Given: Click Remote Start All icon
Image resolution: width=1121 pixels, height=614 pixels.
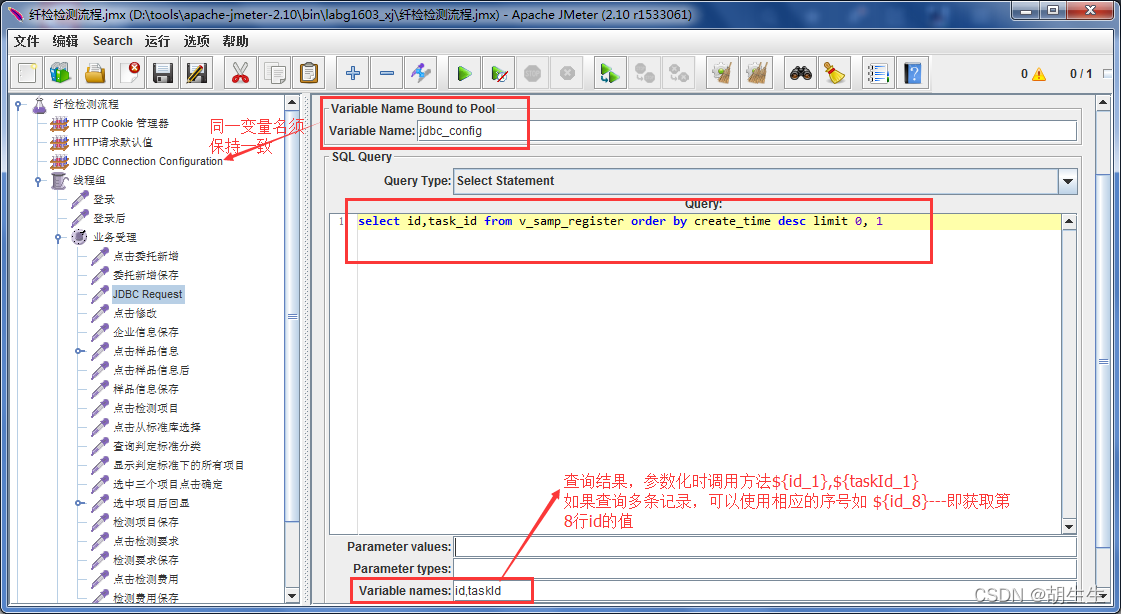Looking at the screenshot, I should [610, 73].
